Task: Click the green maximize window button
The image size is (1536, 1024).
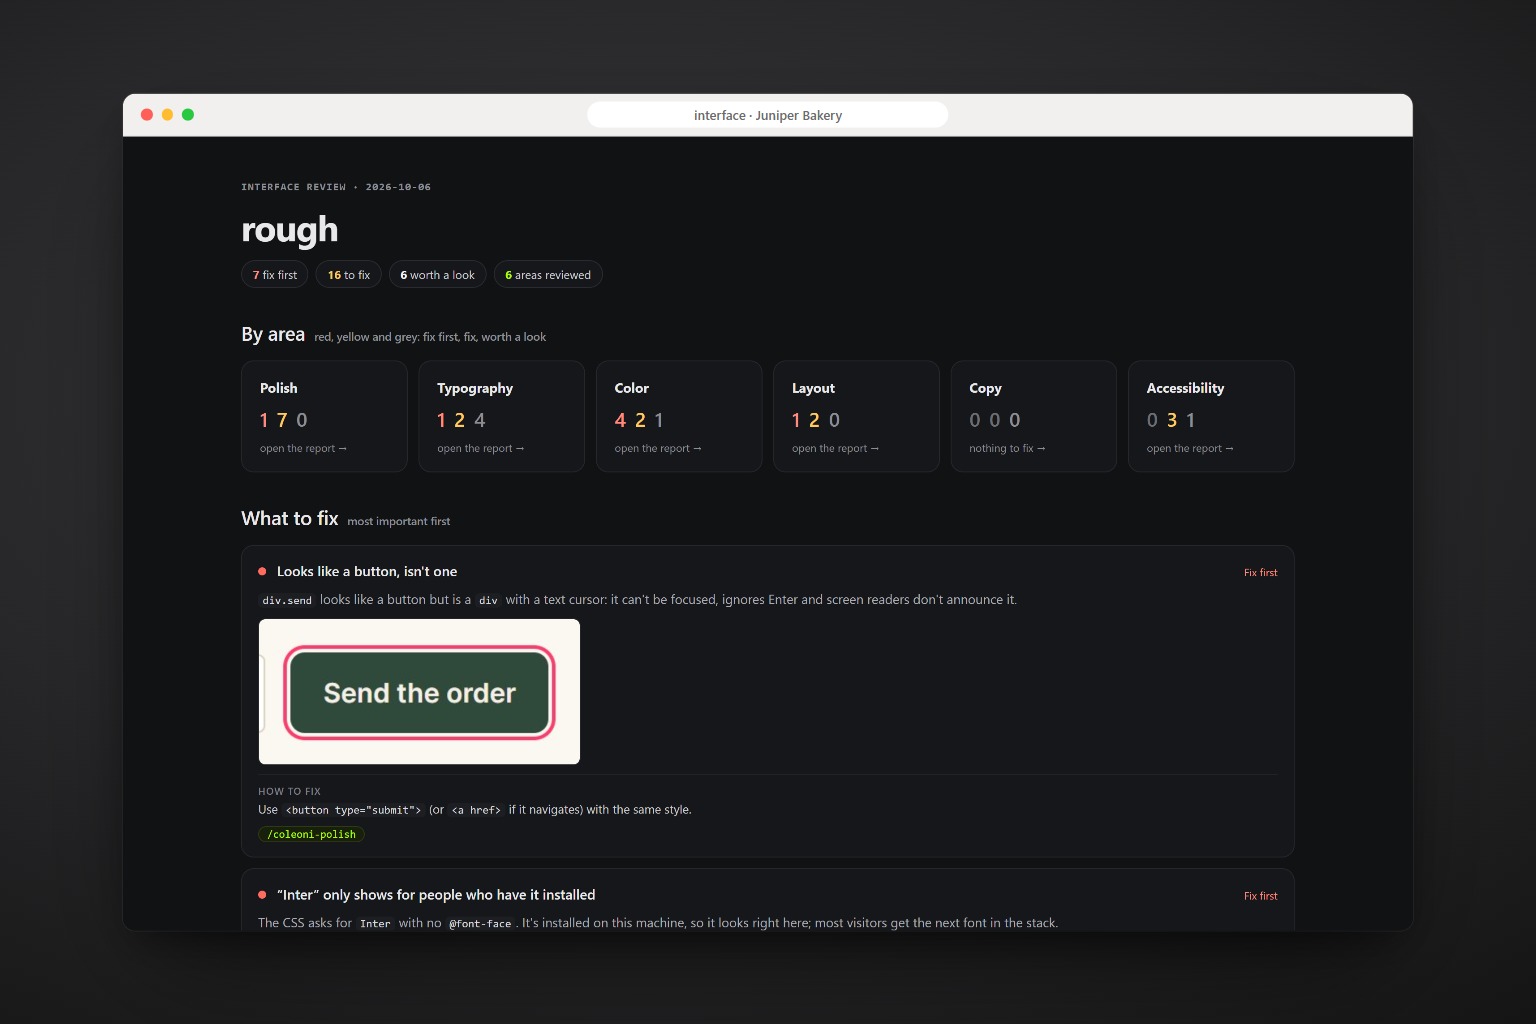Action: tap(188, 115)
